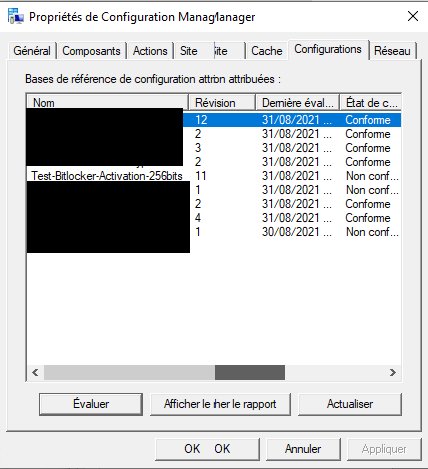The height and width of the screenshot is (469, 428).
Task: Select the highlighted revision 12 row
Action: [x=214, y=120]
